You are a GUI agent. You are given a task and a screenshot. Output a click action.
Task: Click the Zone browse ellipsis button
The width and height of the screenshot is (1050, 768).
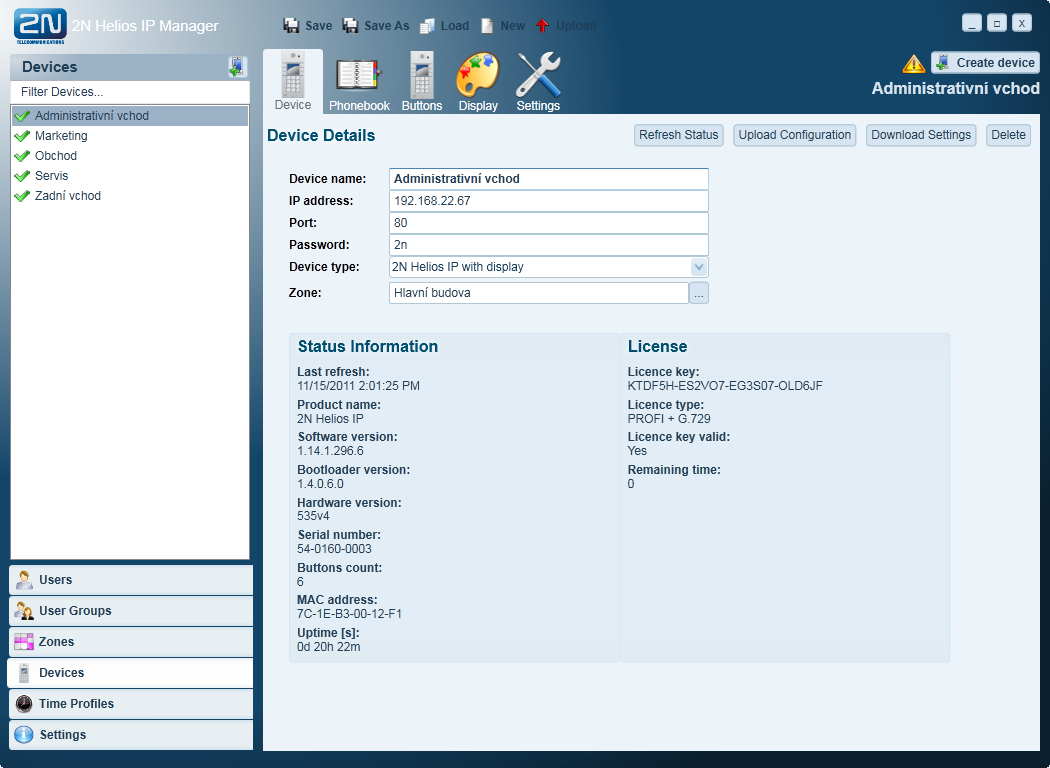tap(698, 293)
